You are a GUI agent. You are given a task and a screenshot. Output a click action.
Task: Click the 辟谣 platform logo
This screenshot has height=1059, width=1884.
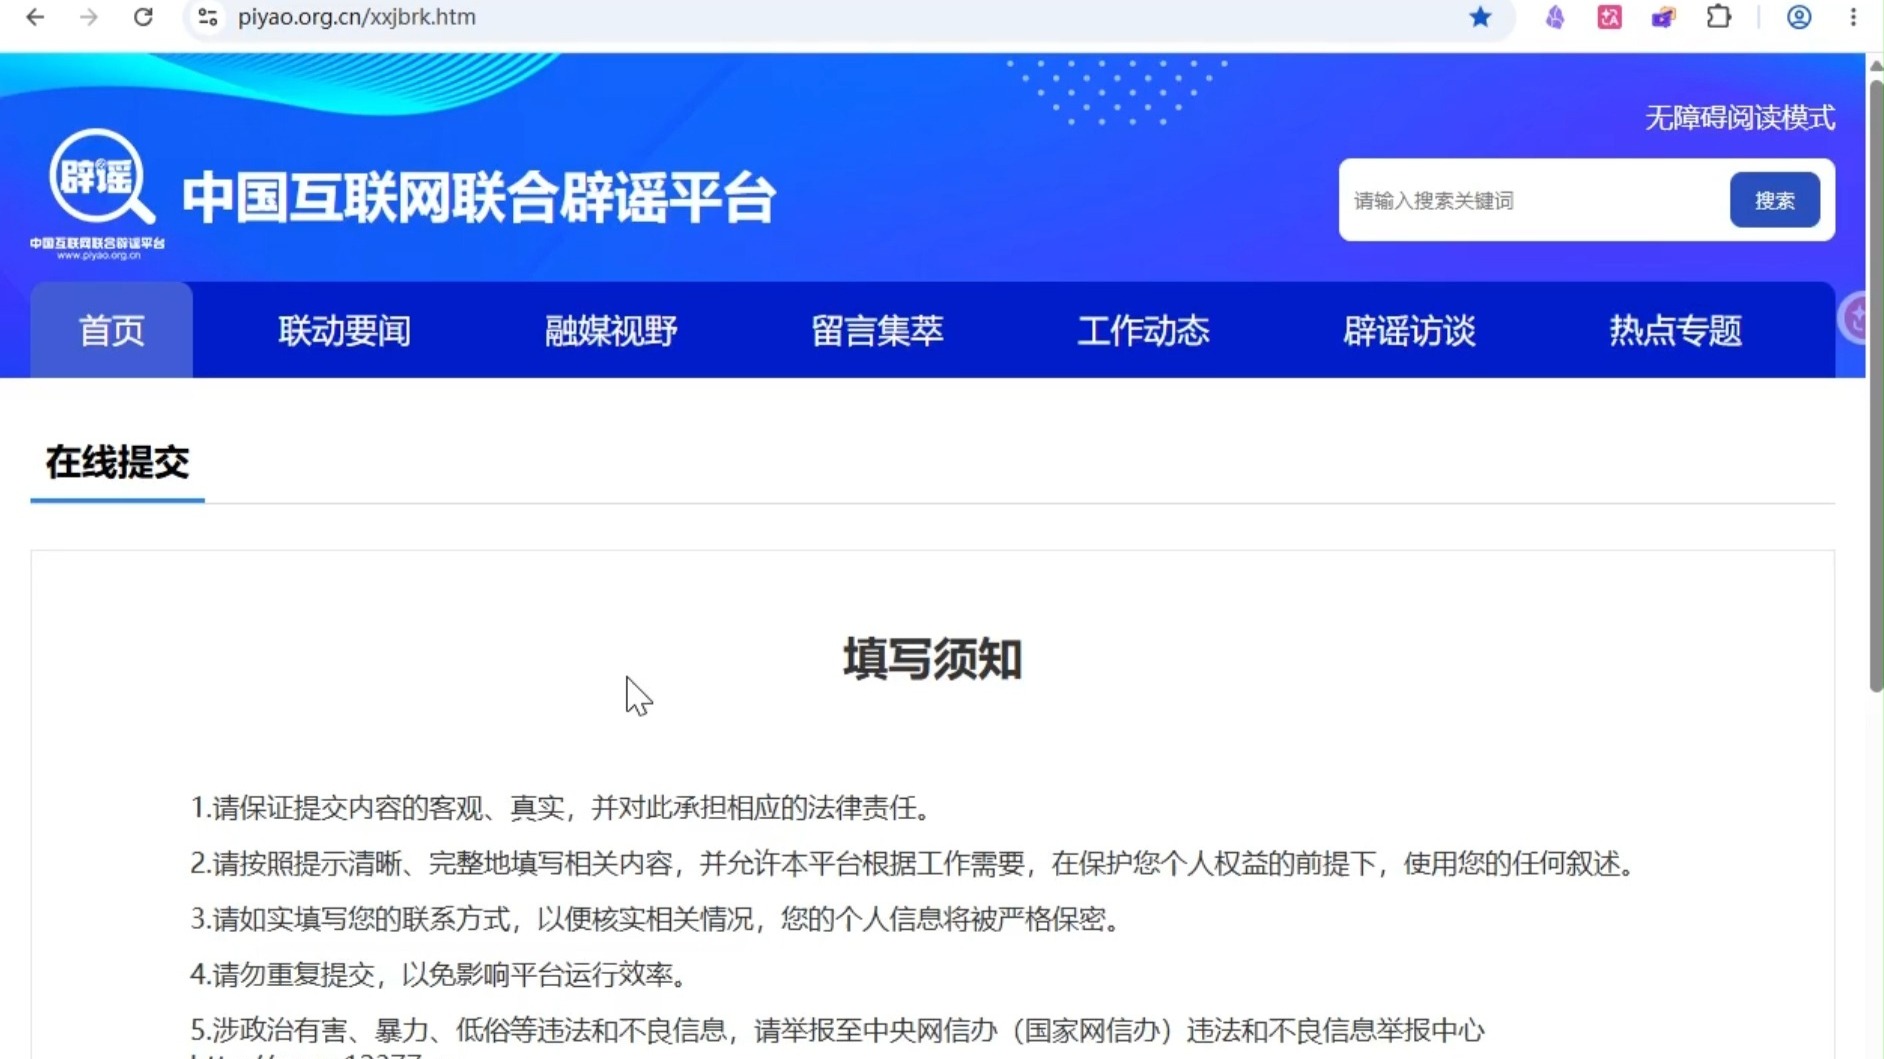[x=98, y=194]
